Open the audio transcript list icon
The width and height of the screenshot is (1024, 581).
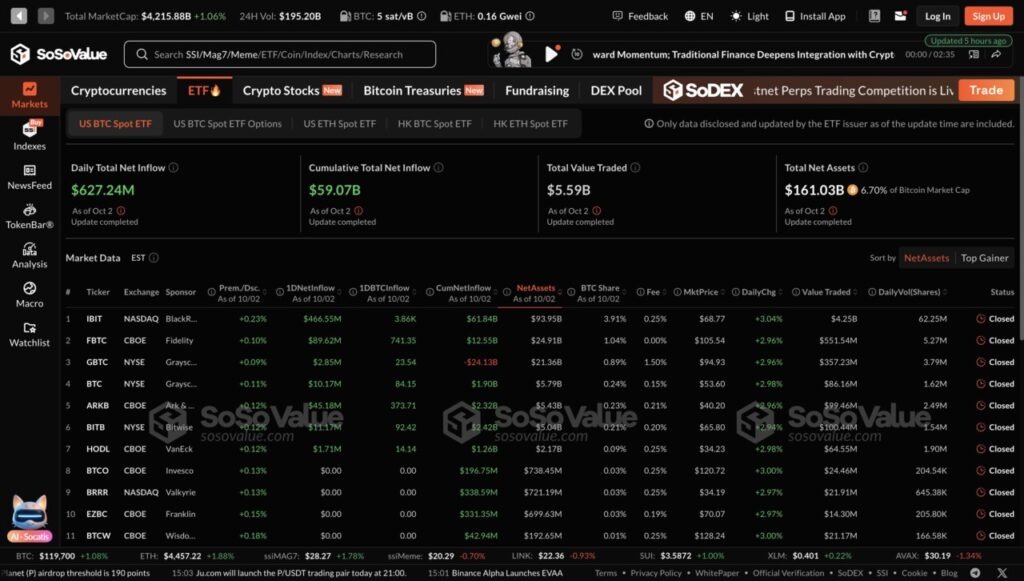[974, 55]
